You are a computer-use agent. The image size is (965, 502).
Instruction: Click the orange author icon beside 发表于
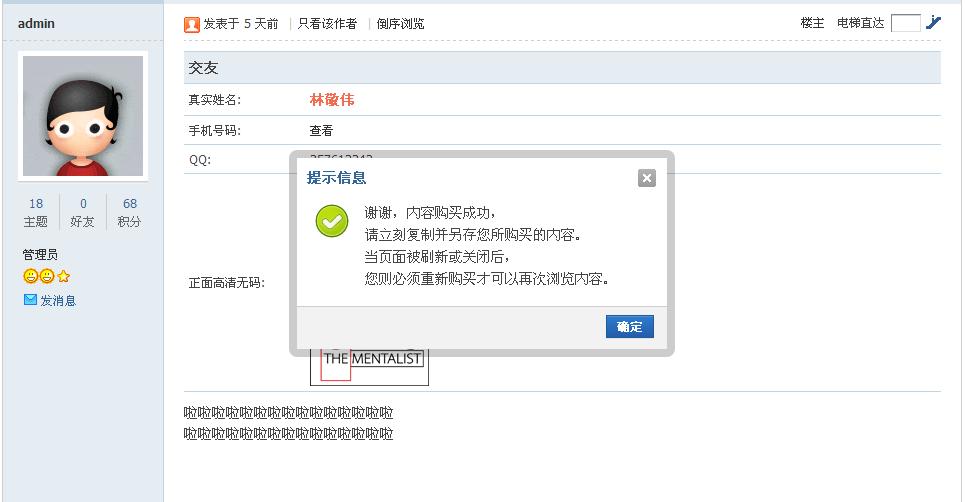(x=192, y=25)
